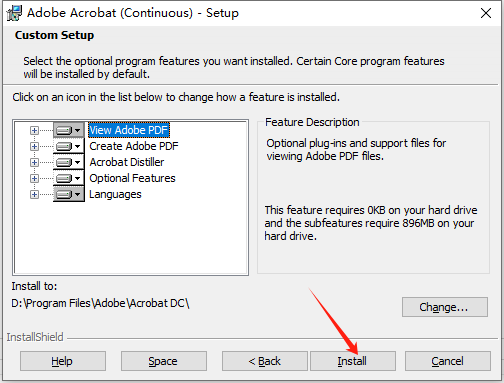Select the Acrobat Distiller feature label
The image size is (504, 383).
(x=127, y=162)
